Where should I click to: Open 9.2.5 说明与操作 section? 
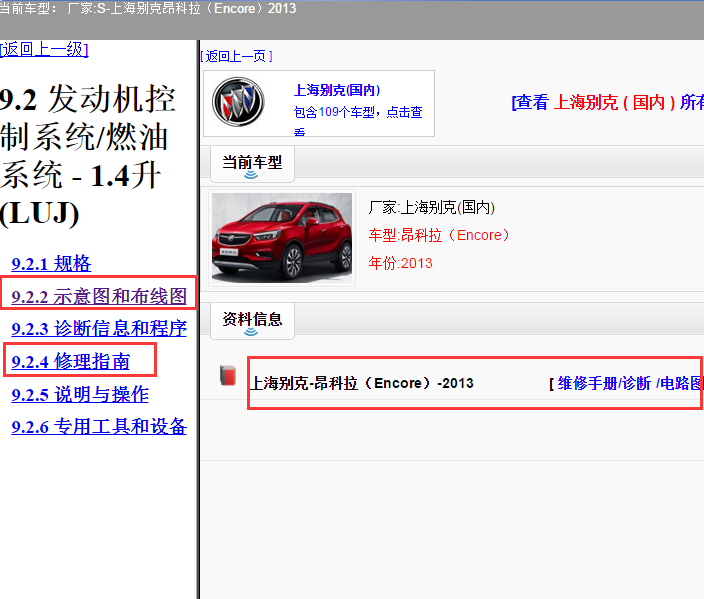[x=80, y=394]
